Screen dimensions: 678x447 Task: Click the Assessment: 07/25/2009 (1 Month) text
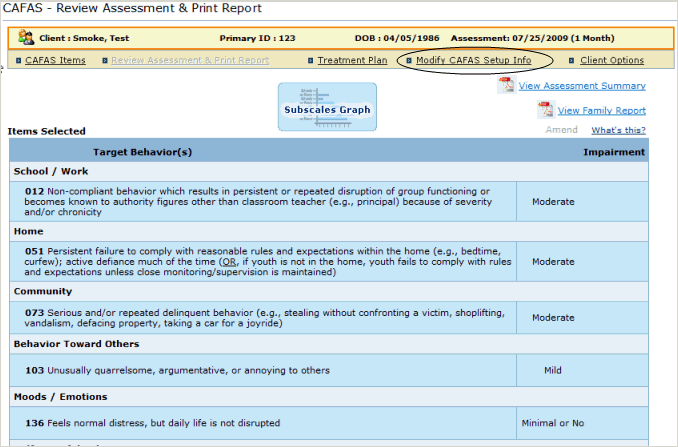pos(532,38)
